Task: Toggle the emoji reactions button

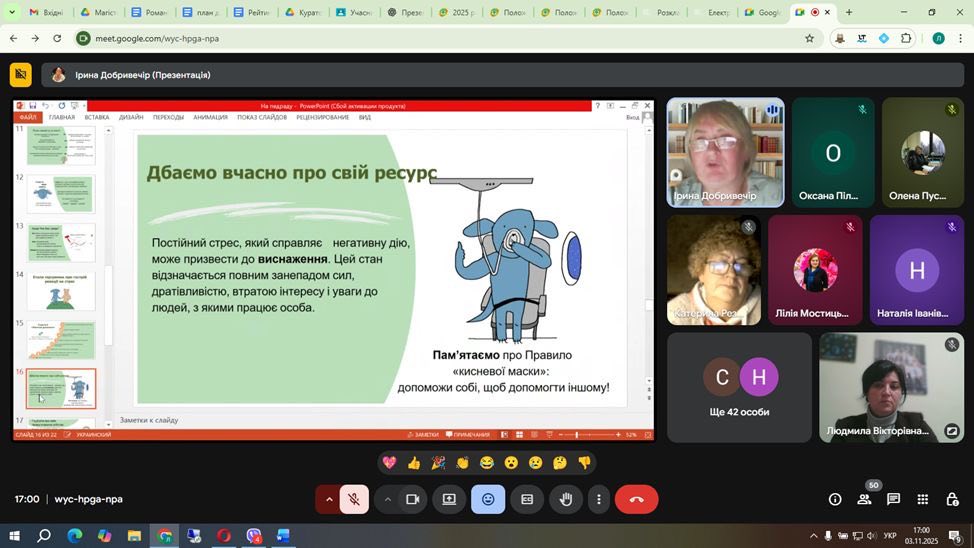Action: pyautogui.click(x=488, y=499)
